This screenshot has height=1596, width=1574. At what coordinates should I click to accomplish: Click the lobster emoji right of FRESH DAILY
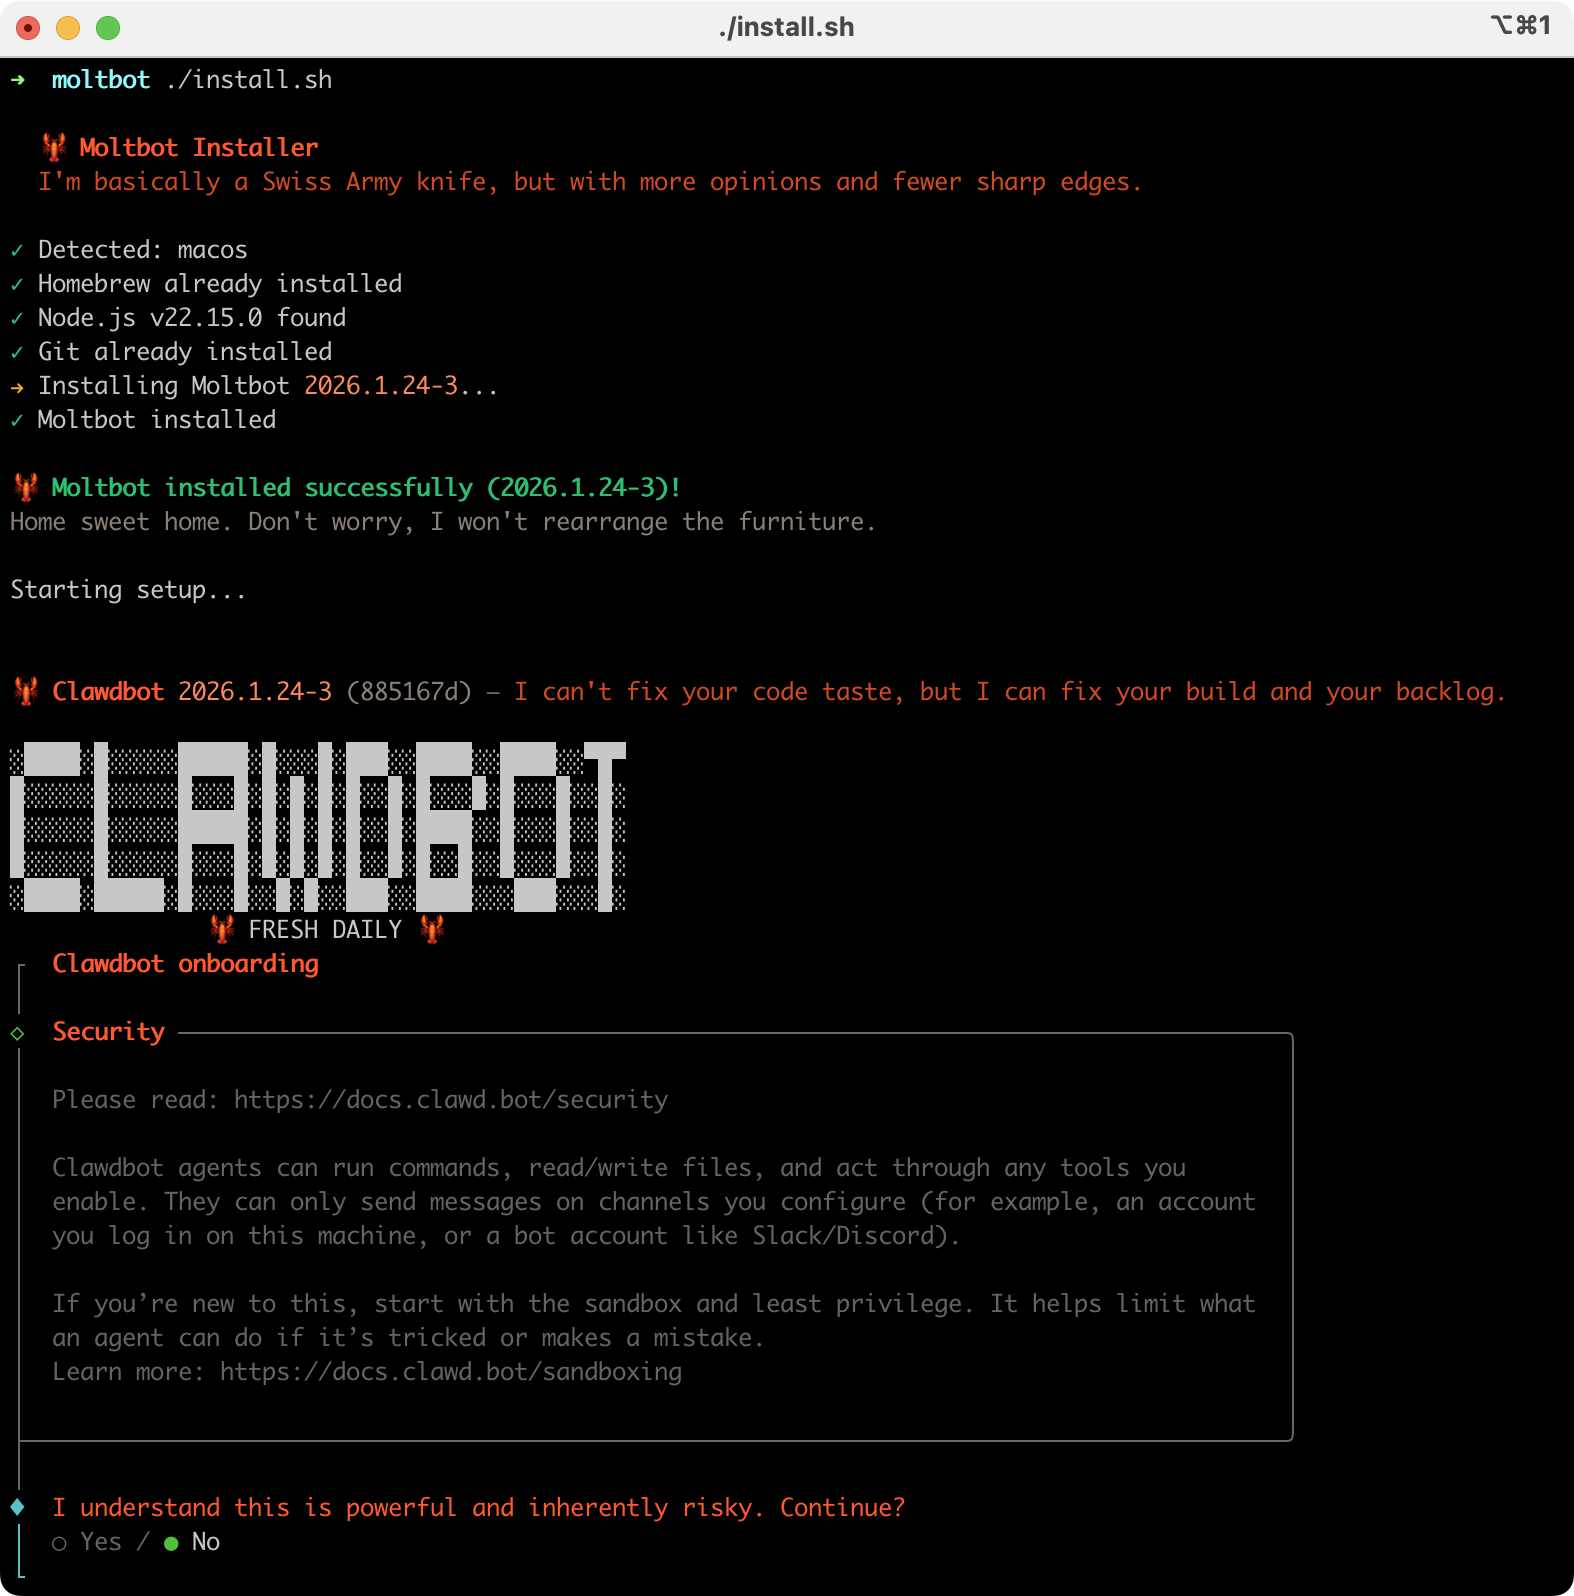[432, 929]
